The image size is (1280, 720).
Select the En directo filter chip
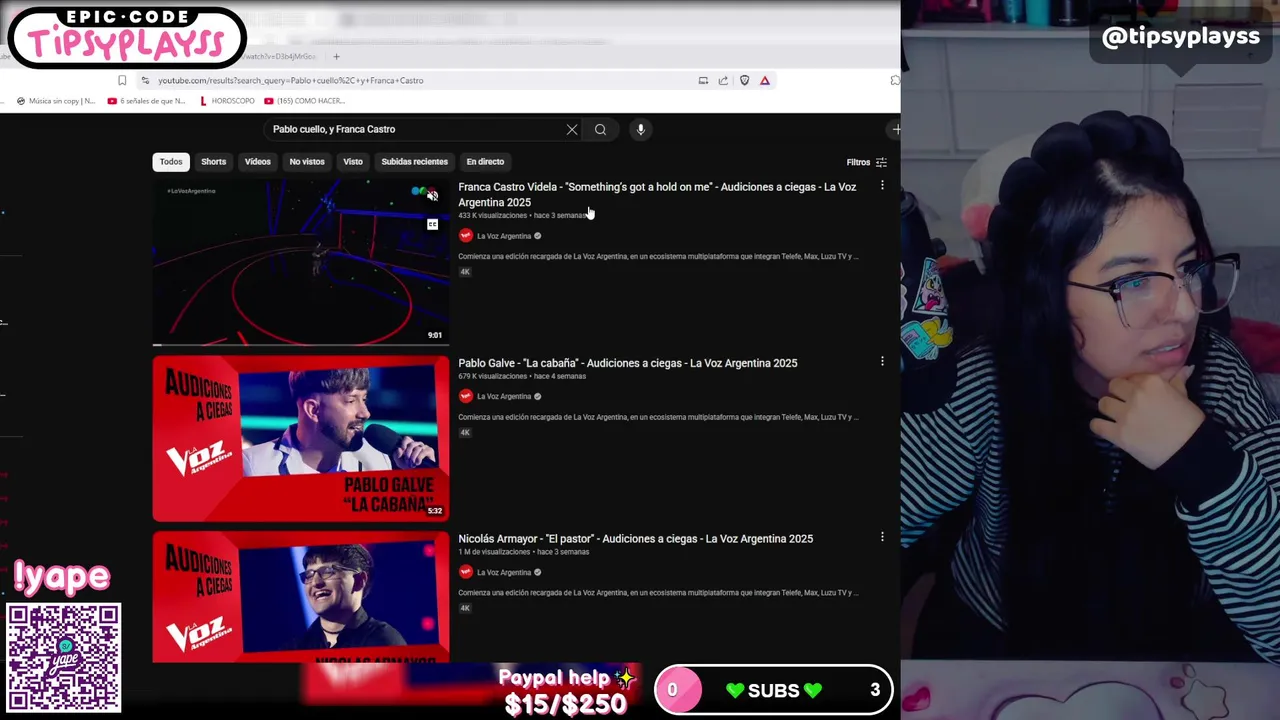point(485,161)
